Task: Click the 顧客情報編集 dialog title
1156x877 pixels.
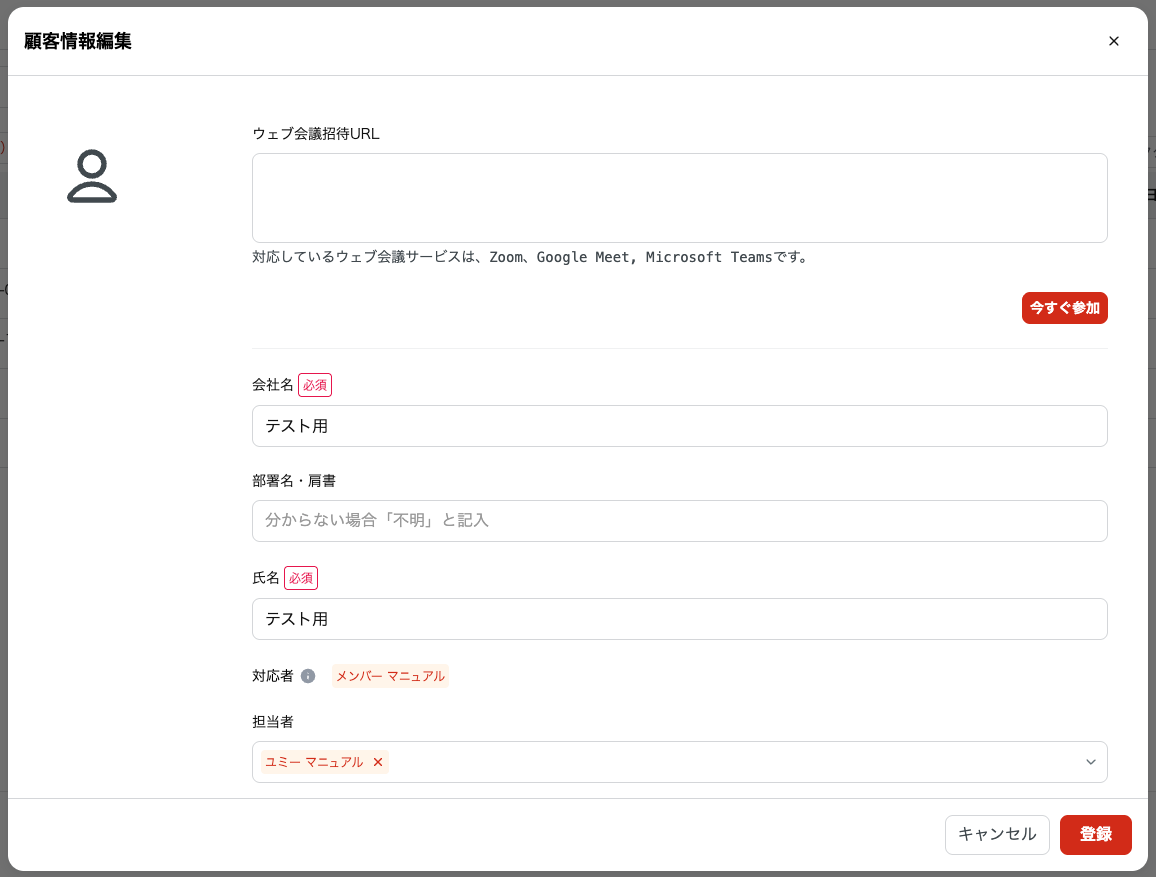Action: tap(78, 41)
